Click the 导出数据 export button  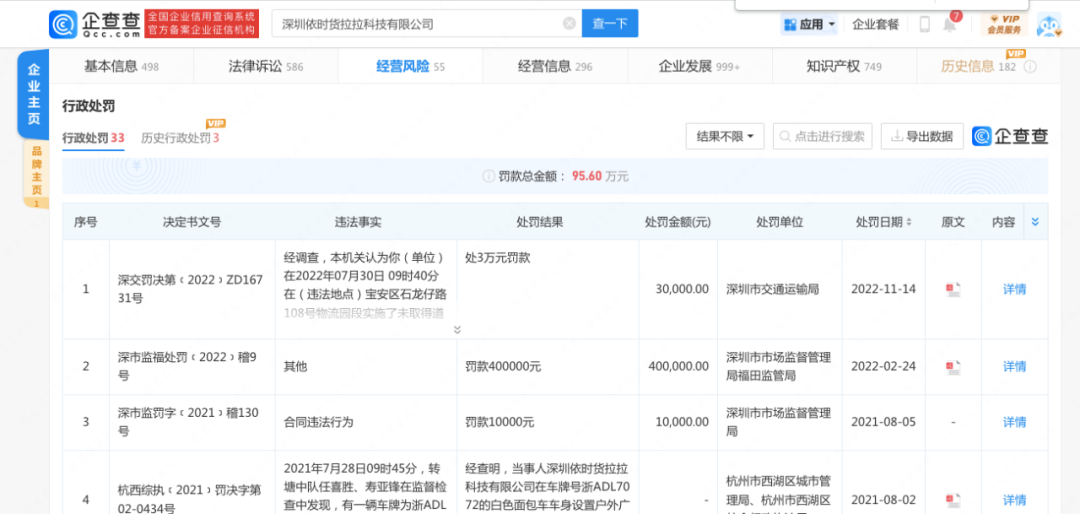(x=922, y=136)
